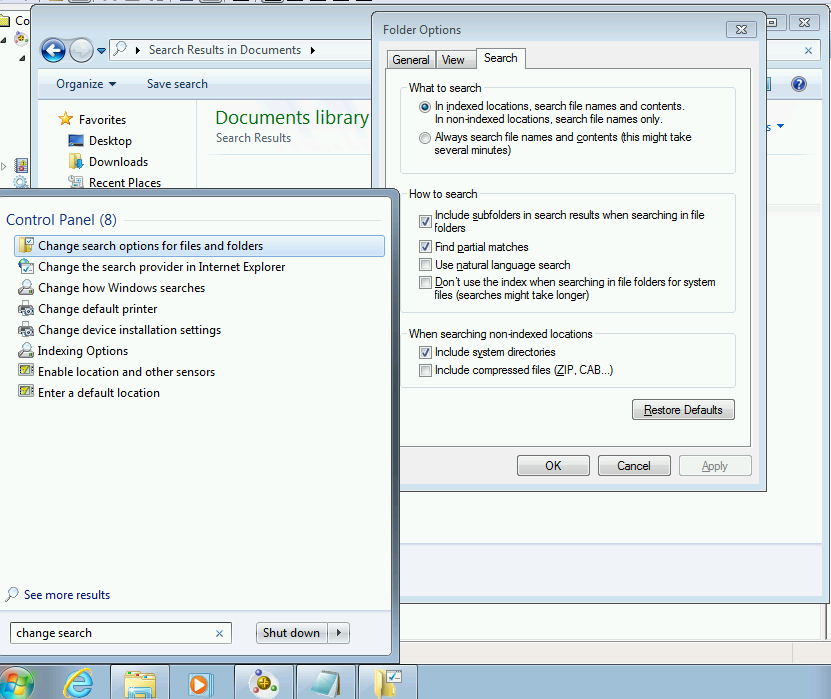Click the blue Help question mark icon

798,85
